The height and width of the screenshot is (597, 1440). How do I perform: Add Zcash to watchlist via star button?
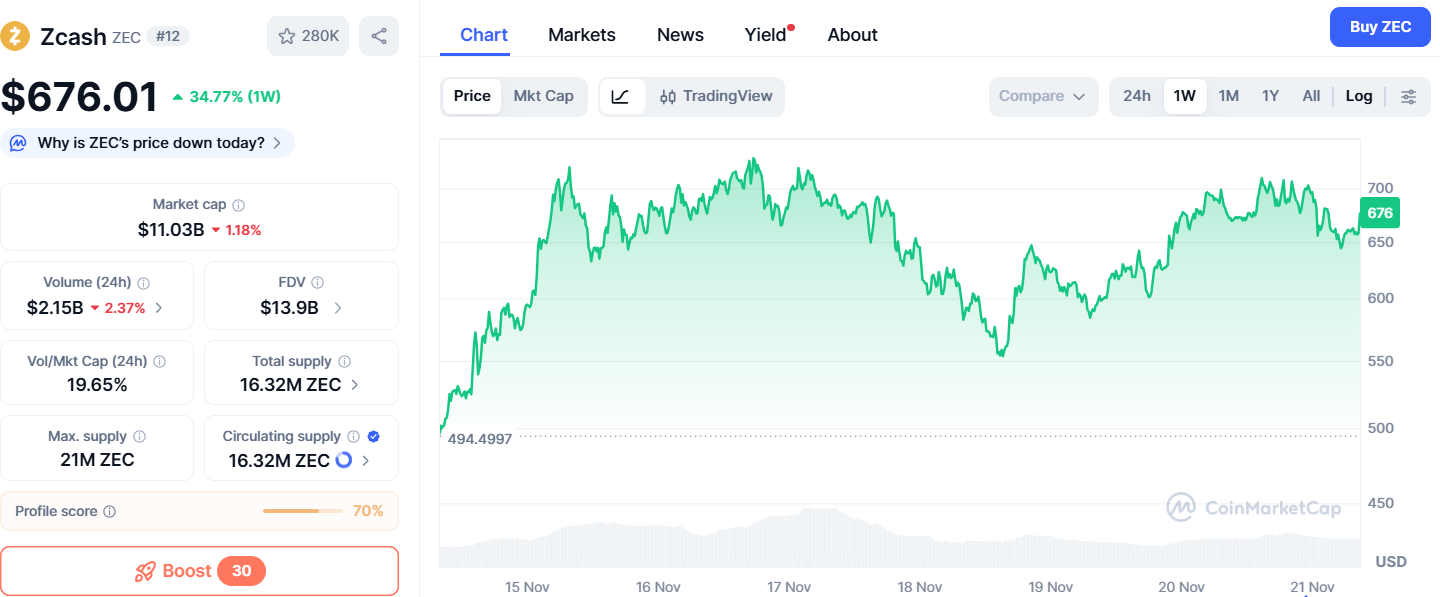[x=308, y=36]
